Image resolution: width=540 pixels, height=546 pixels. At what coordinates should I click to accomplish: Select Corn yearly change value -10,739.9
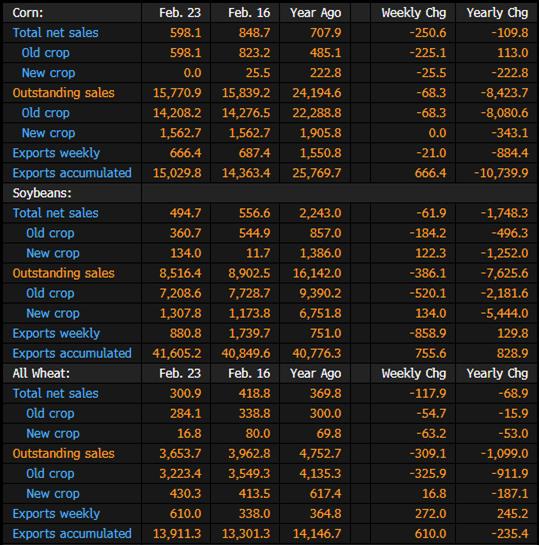pos(501,173)
